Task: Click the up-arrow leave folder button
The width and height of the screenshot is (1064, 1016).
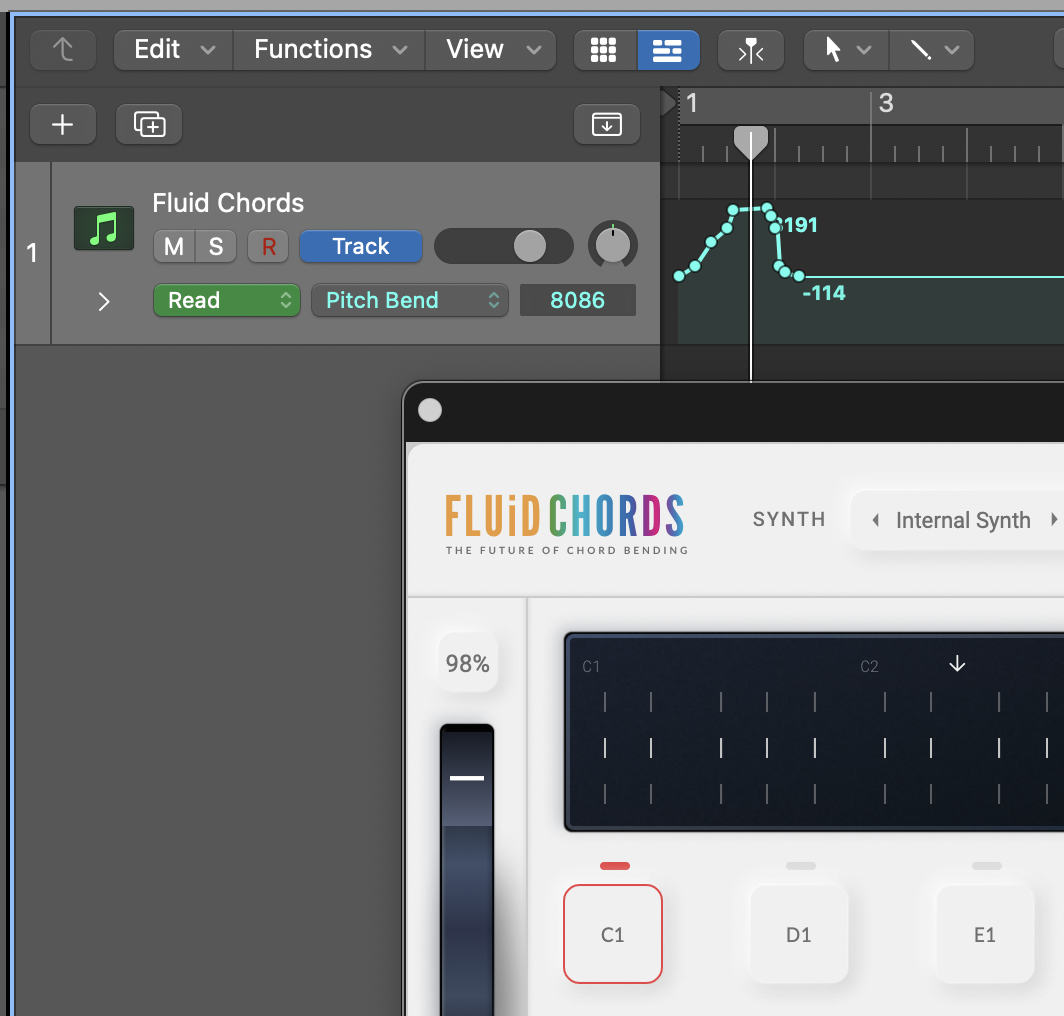Action: coord(63,50)
